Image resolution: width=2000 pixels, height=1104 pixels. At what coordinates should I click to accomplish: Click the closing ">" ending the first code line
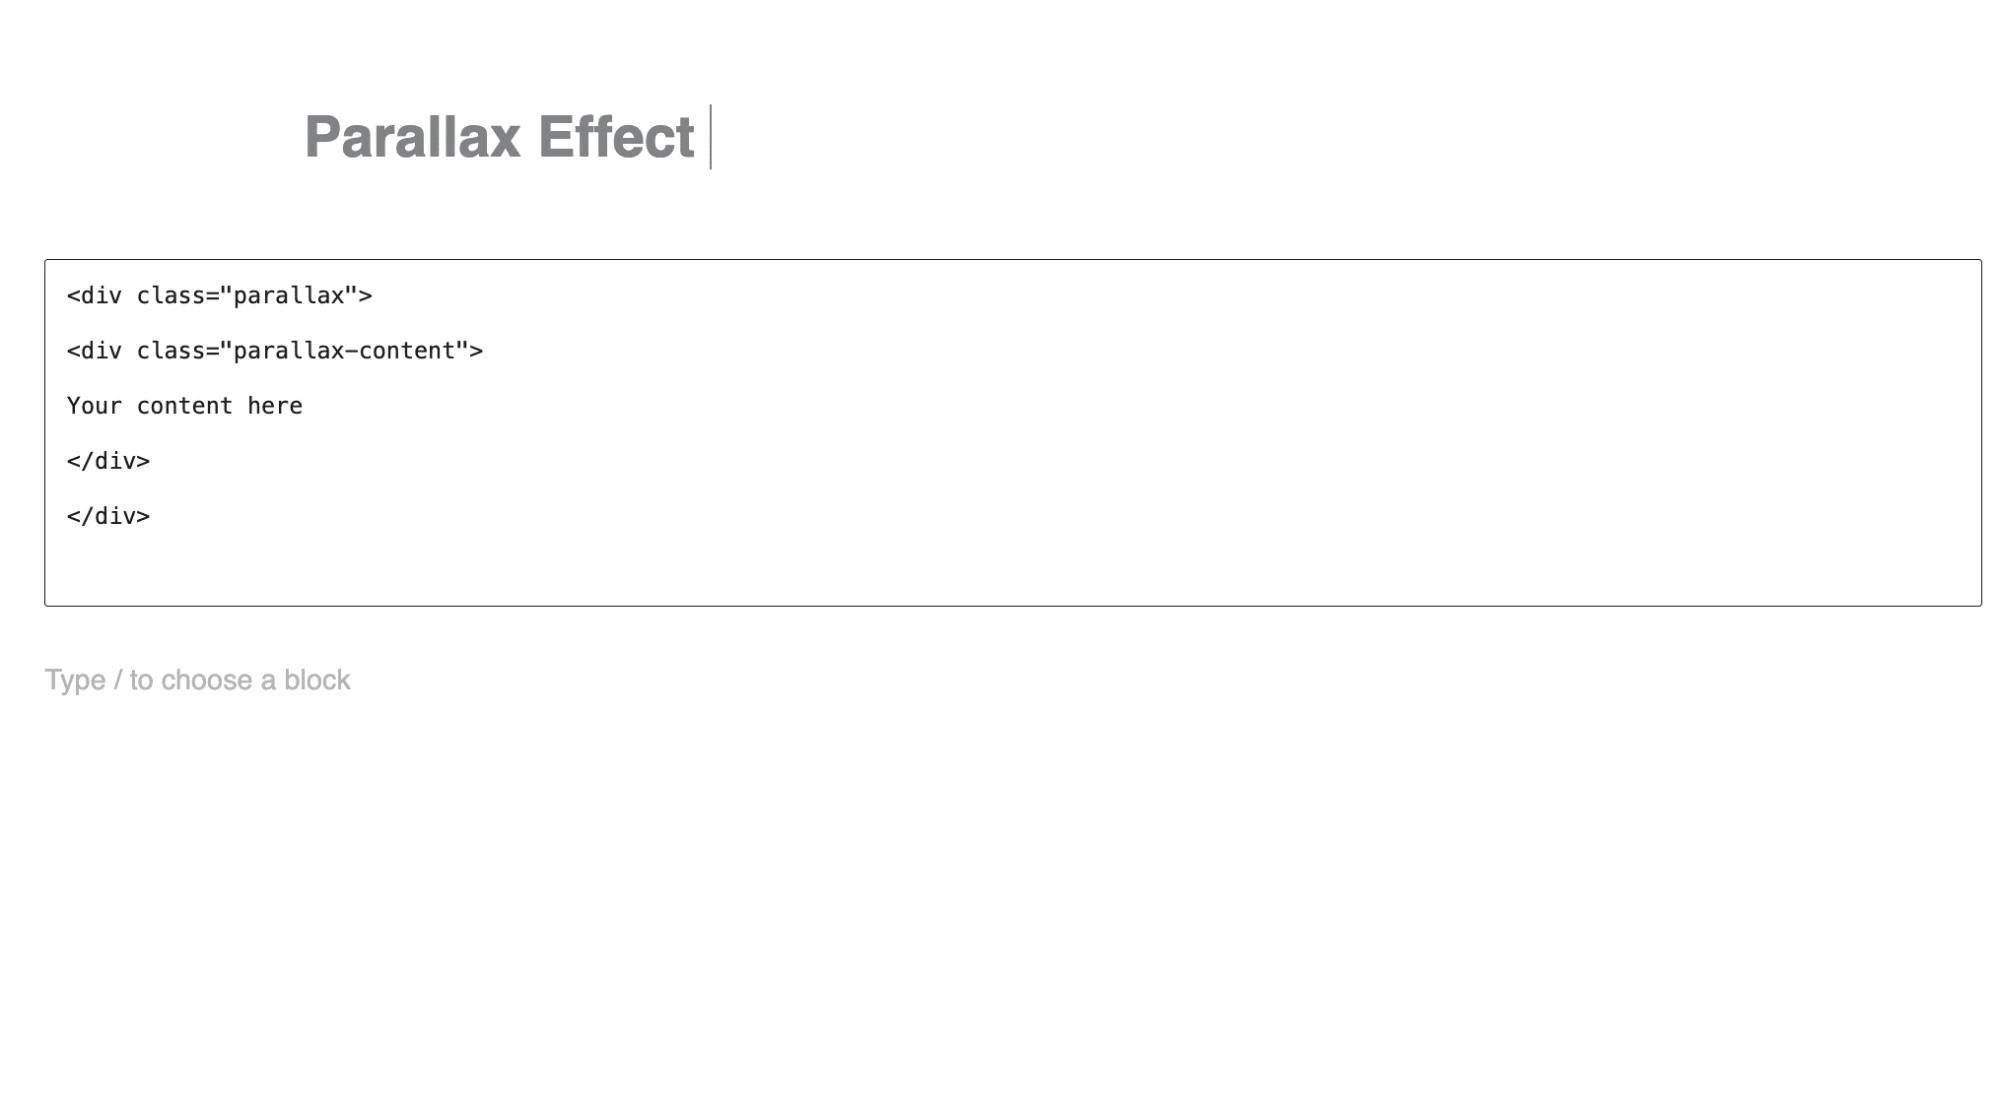(x=366, y=296)
